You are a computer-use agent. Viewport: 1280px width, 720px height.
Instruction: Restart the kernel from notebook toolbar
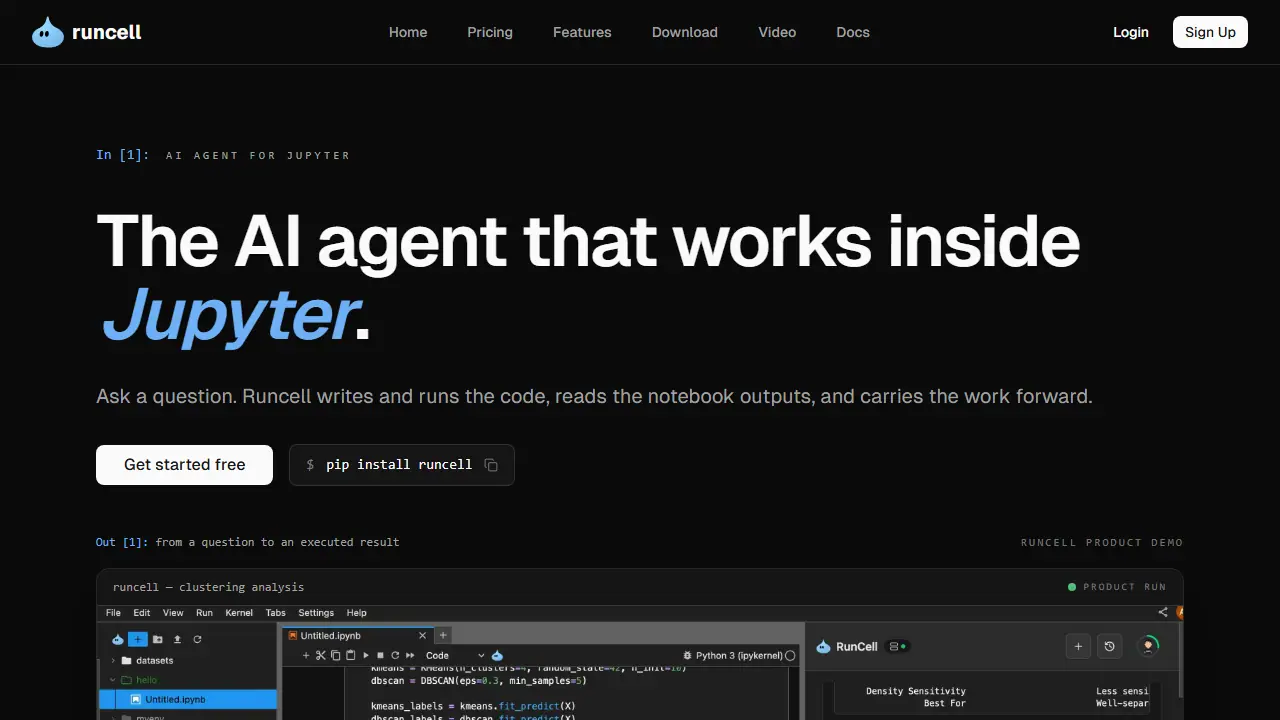pos(395,655)
